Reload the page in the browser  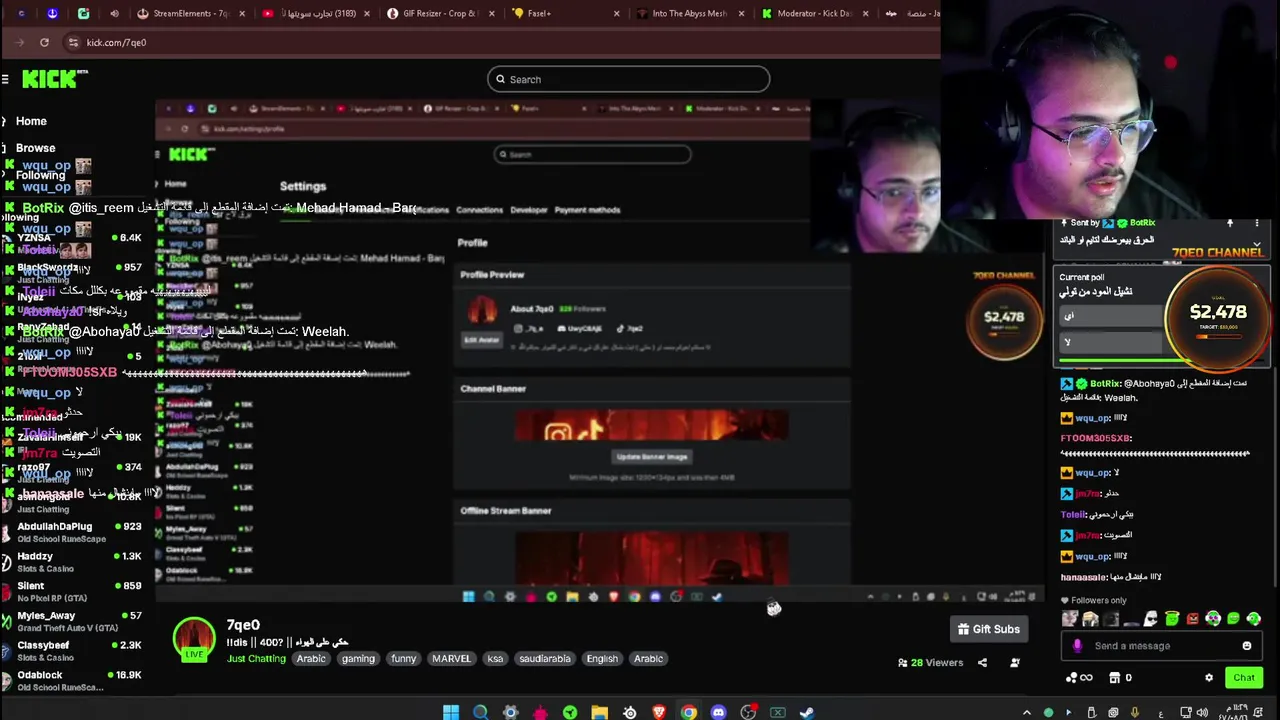[x=44, y=42]
